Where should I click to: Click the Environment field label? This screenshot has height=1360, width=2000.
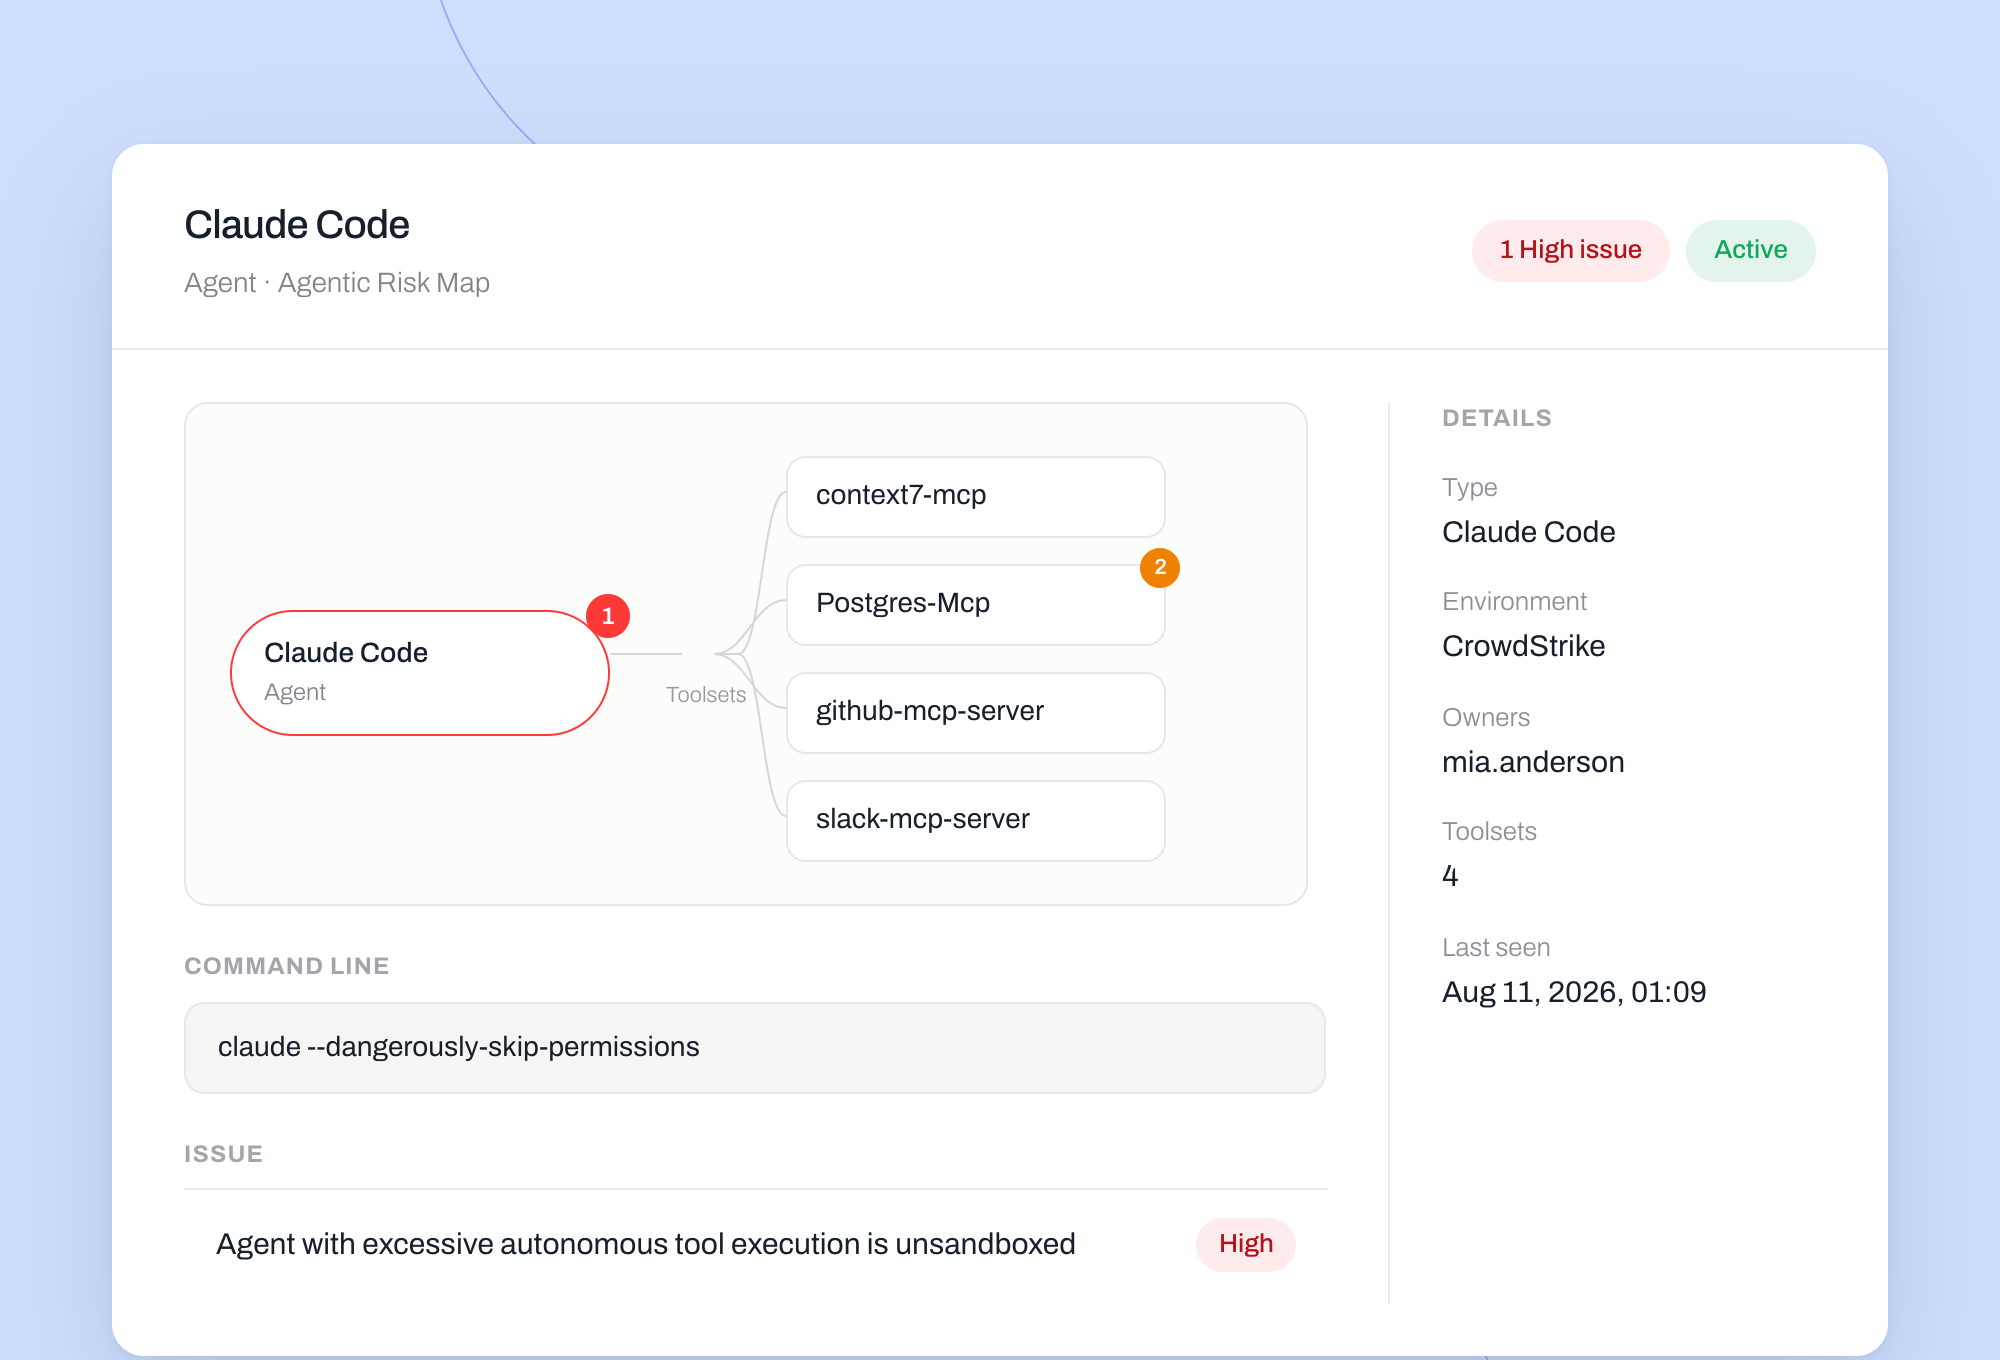click(x=1514, y=601)
